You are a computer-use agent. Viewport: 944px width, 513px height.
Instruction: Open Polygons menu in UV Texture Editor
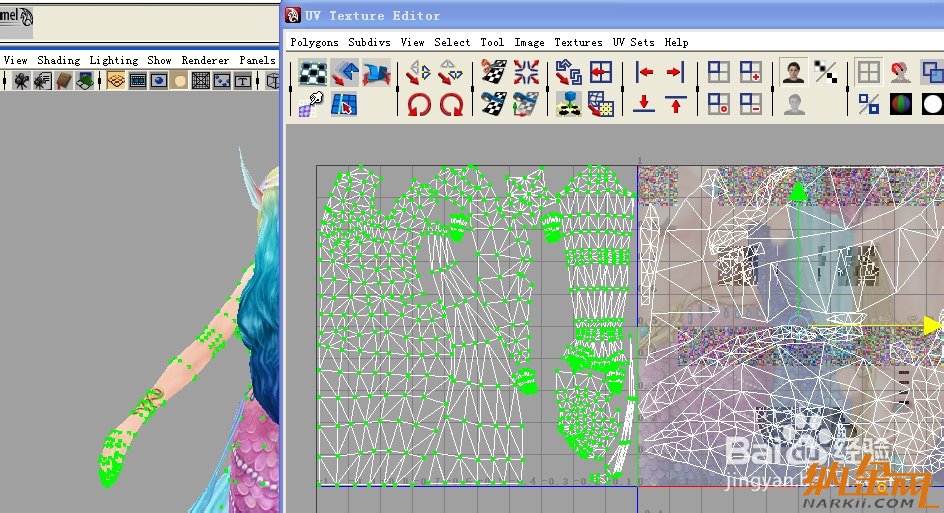(x=314, y=42)
